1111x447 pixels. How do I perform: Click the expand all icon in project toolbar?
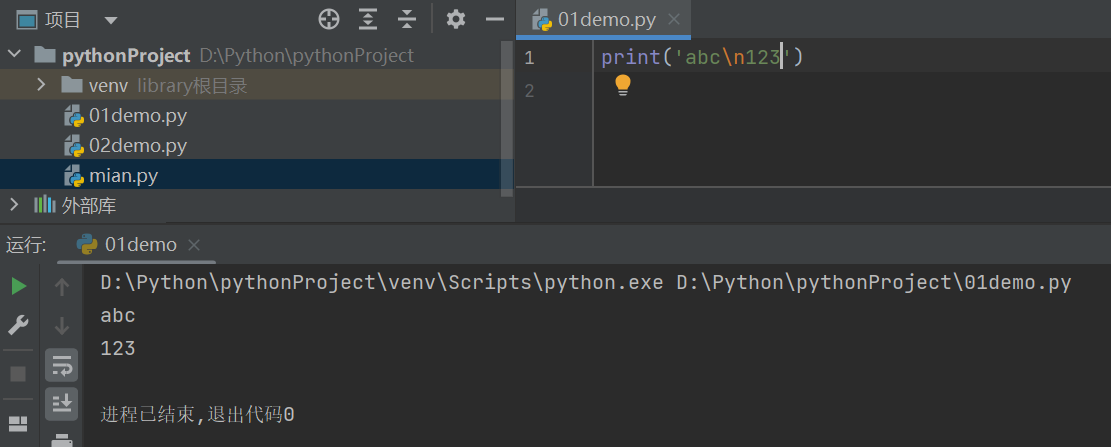(368, 19)
